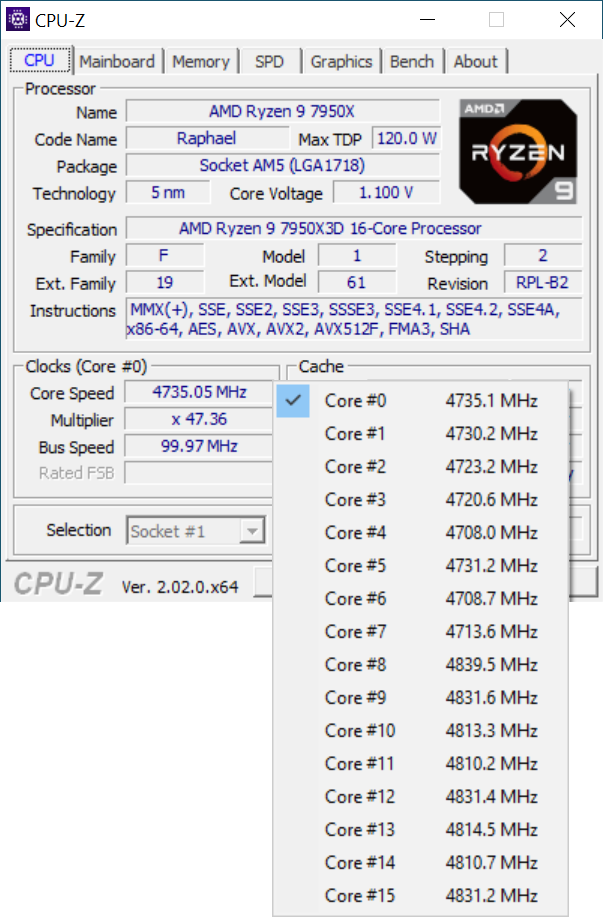Close the CPU-Z window
This screenshot has width=603, height=917.
[x=567, y=19]
